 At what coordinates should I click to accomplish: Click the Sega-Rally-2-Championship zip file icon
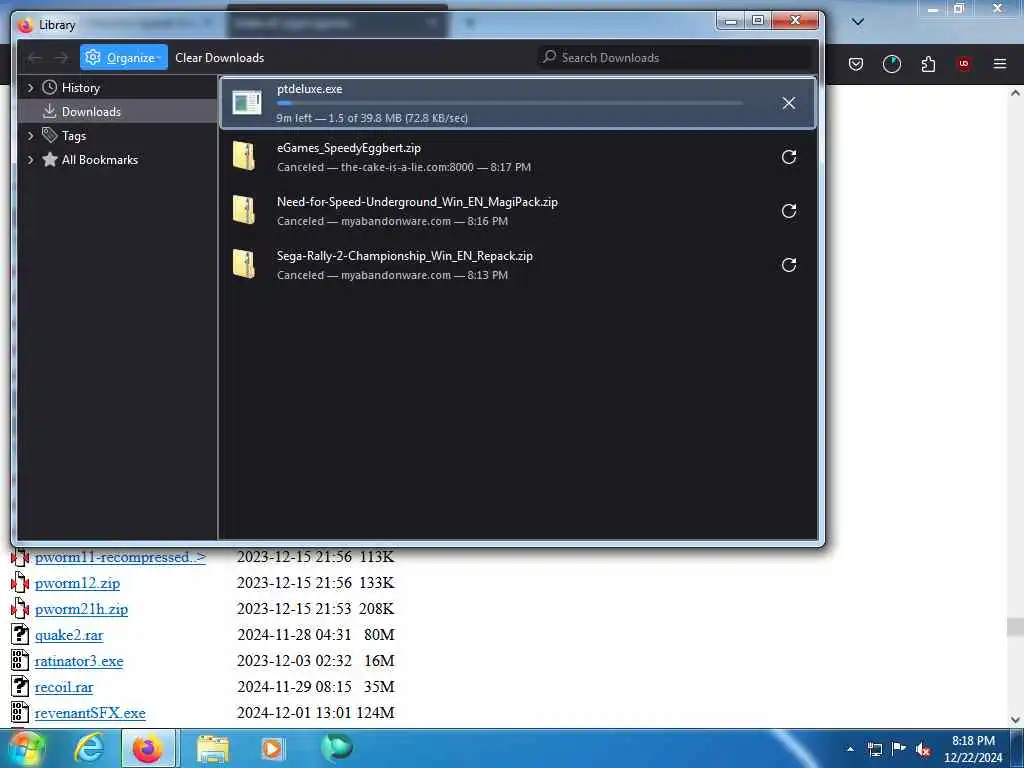[244, 264]
